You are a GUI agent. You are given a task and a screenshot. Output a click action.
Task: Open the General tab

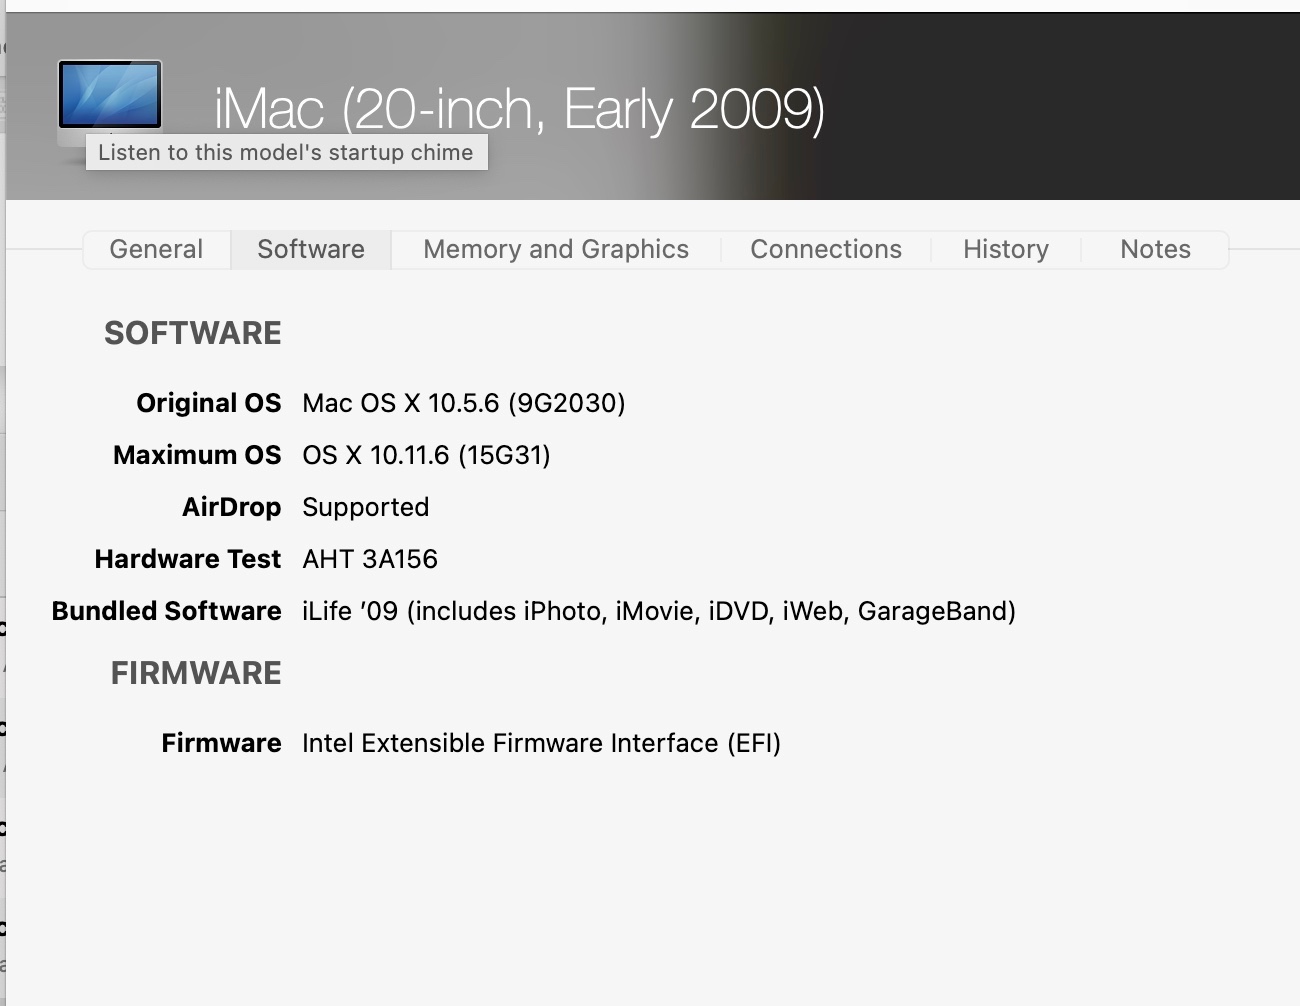pos(156,249)
